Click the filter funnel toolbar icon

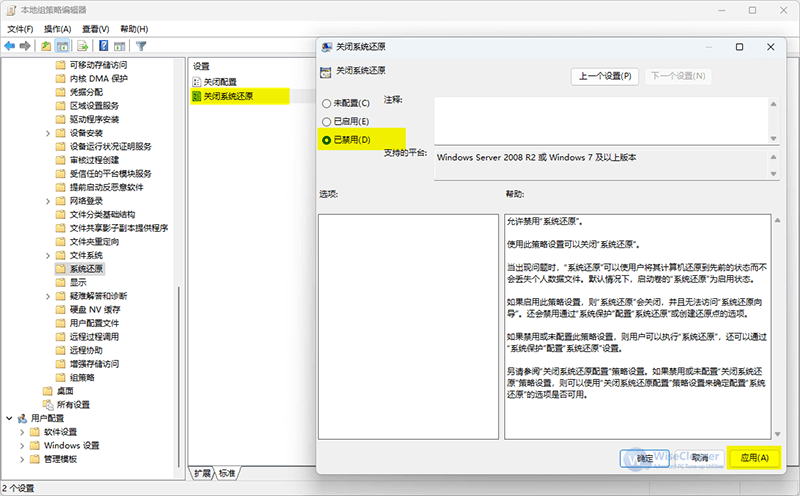pos(141,46)
